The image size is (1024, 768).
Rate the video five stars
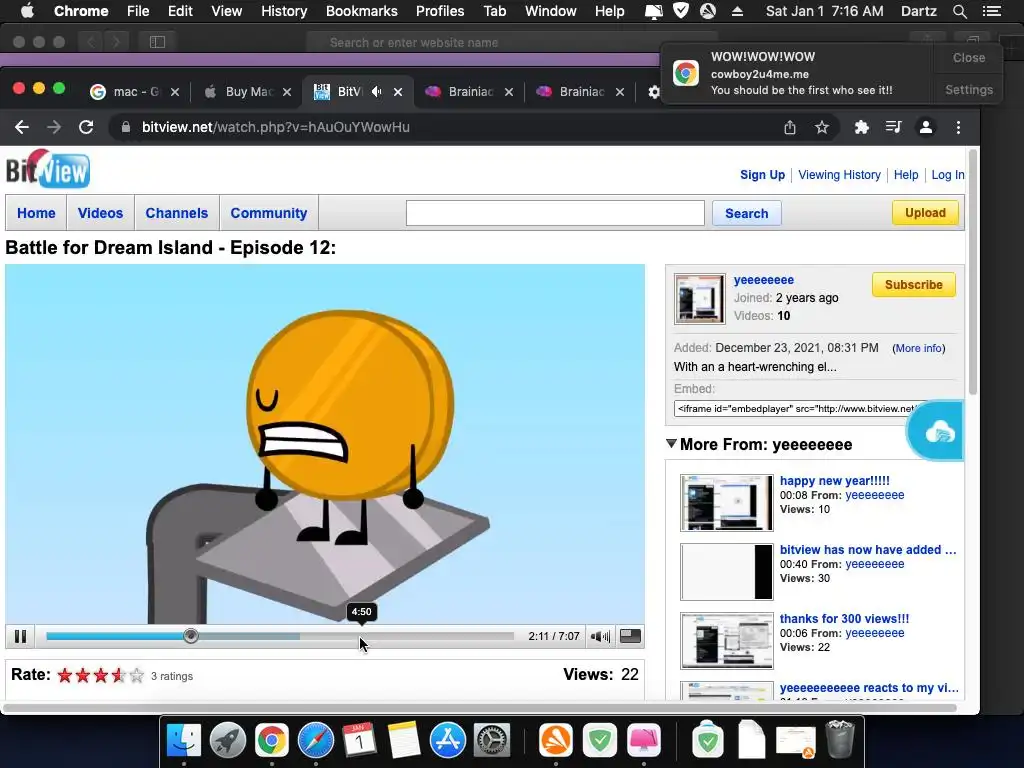point(136,675)
